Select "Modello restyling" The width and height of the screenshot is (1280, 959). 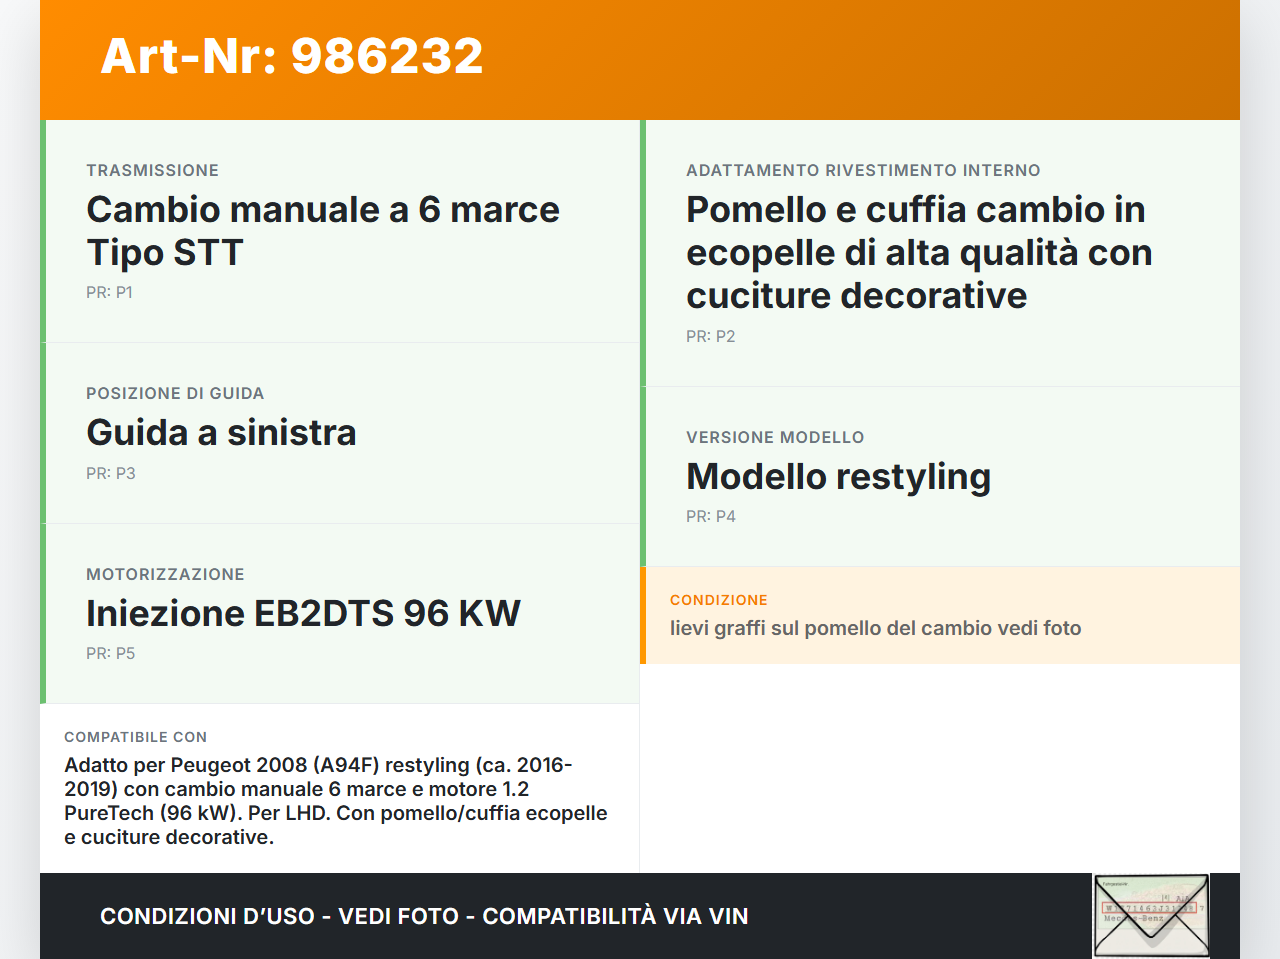click(x=838, y=477)
